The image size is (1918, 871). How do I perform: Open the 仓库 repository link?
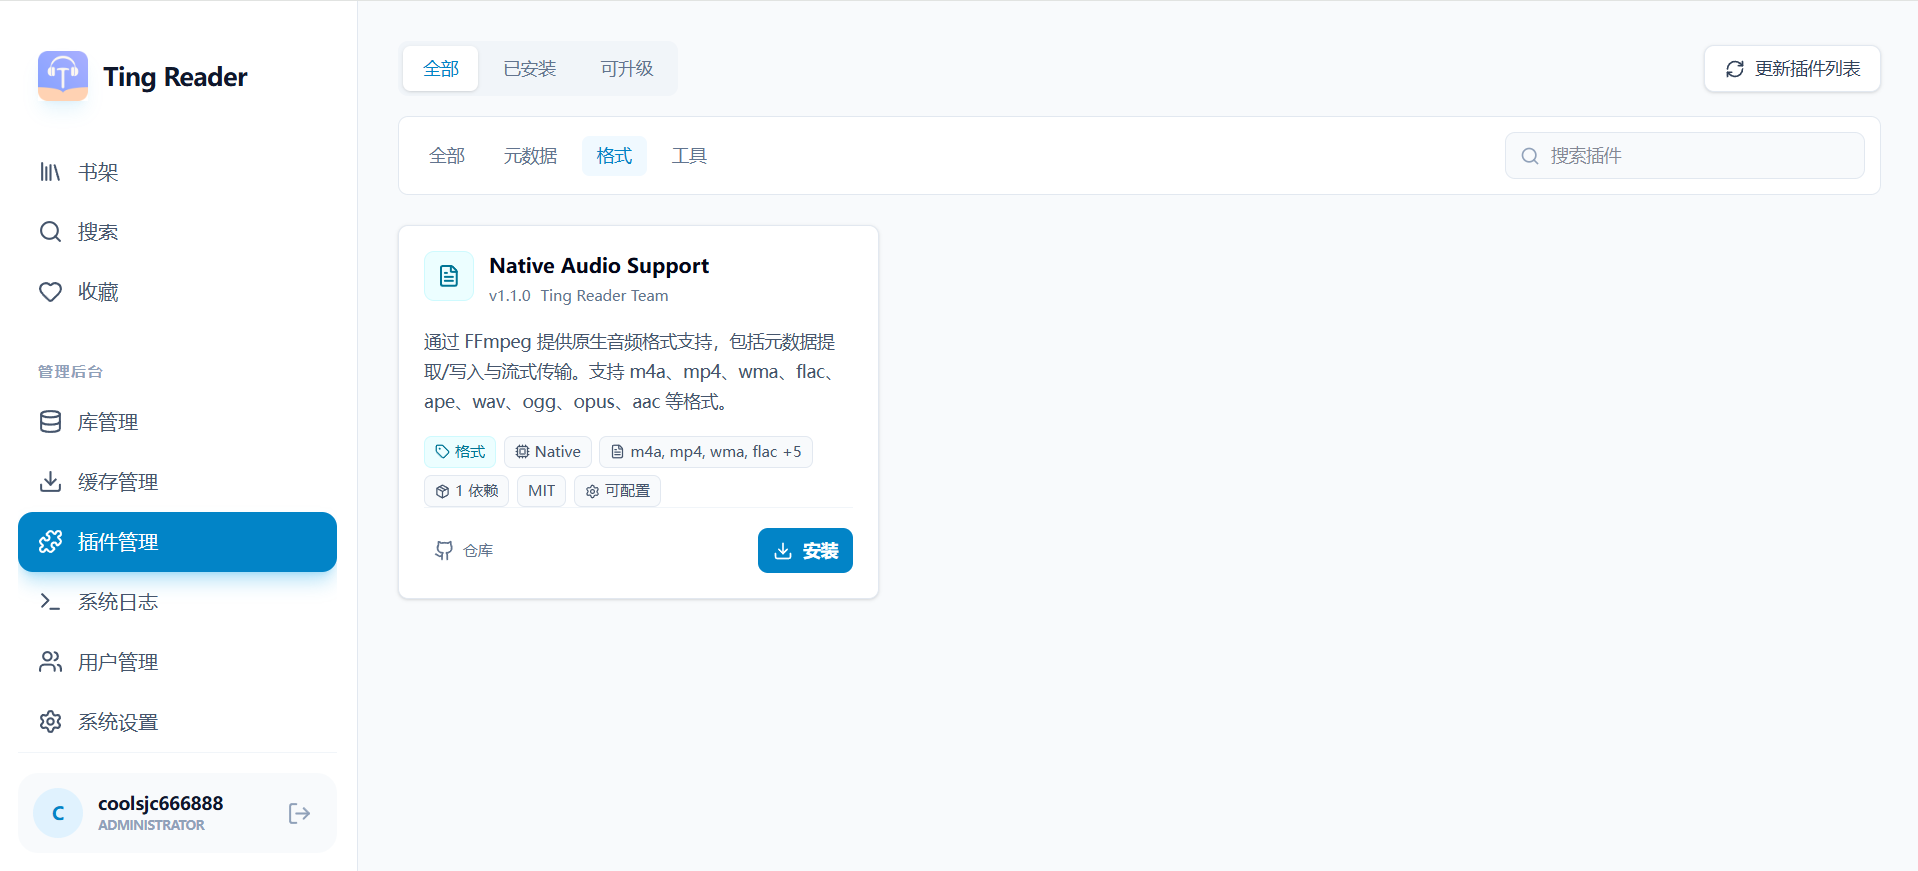click(x=464, y=551)
